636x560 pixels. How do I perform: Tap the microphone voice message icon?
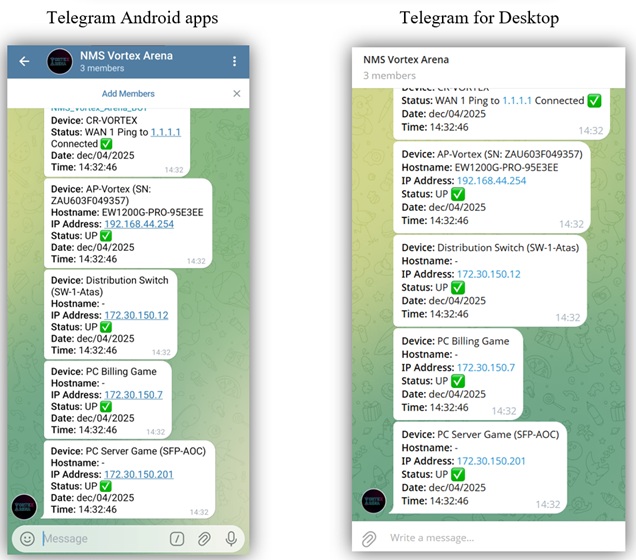tap(231, 539)
